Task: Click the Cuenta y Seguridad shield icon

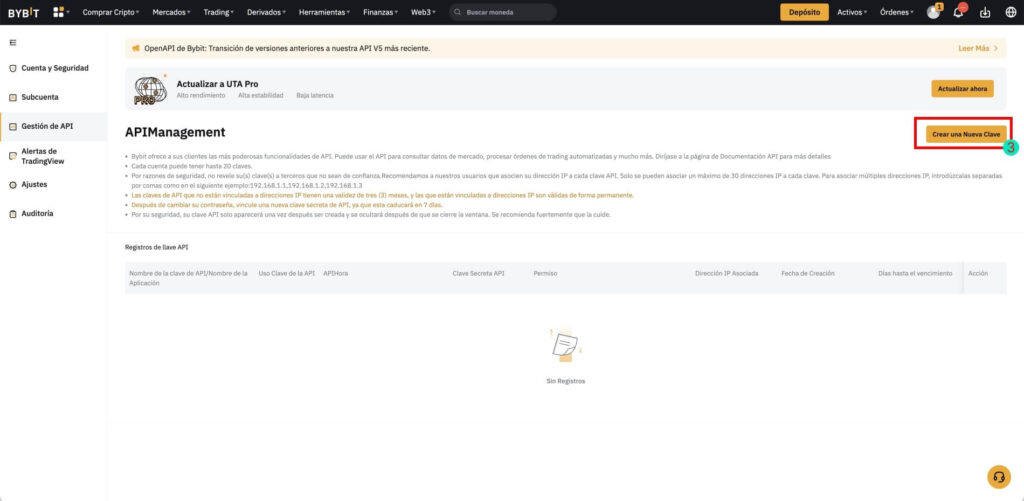Action: 12,69
